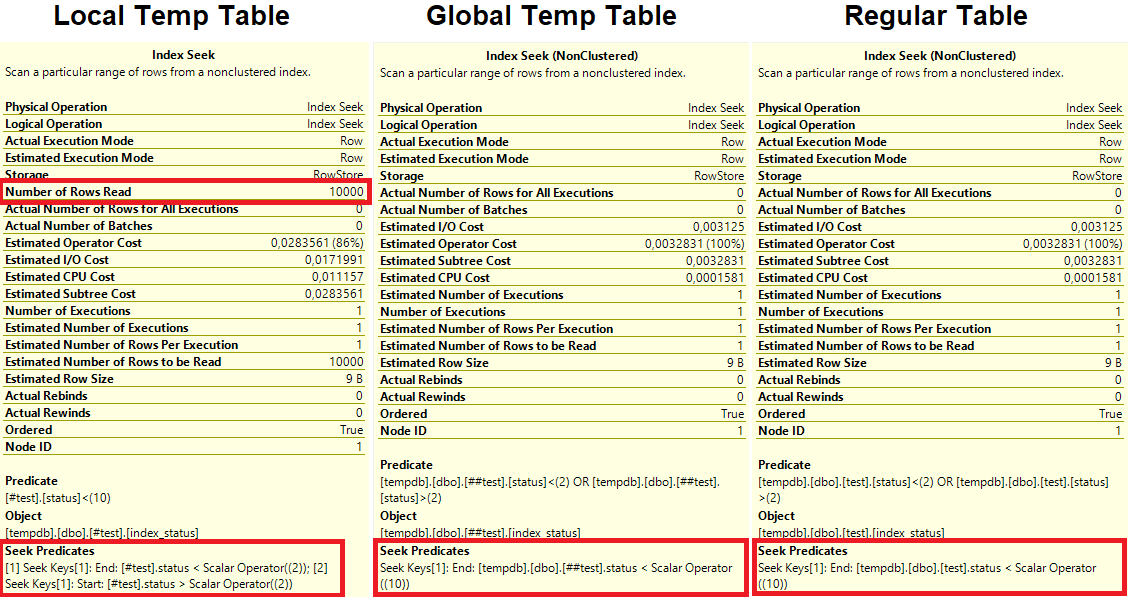The image size is (1128, 602).
Task: Click the Seek Predicates box under Global Temp Table
Action: pyautogui.click(x=560, y=566)
